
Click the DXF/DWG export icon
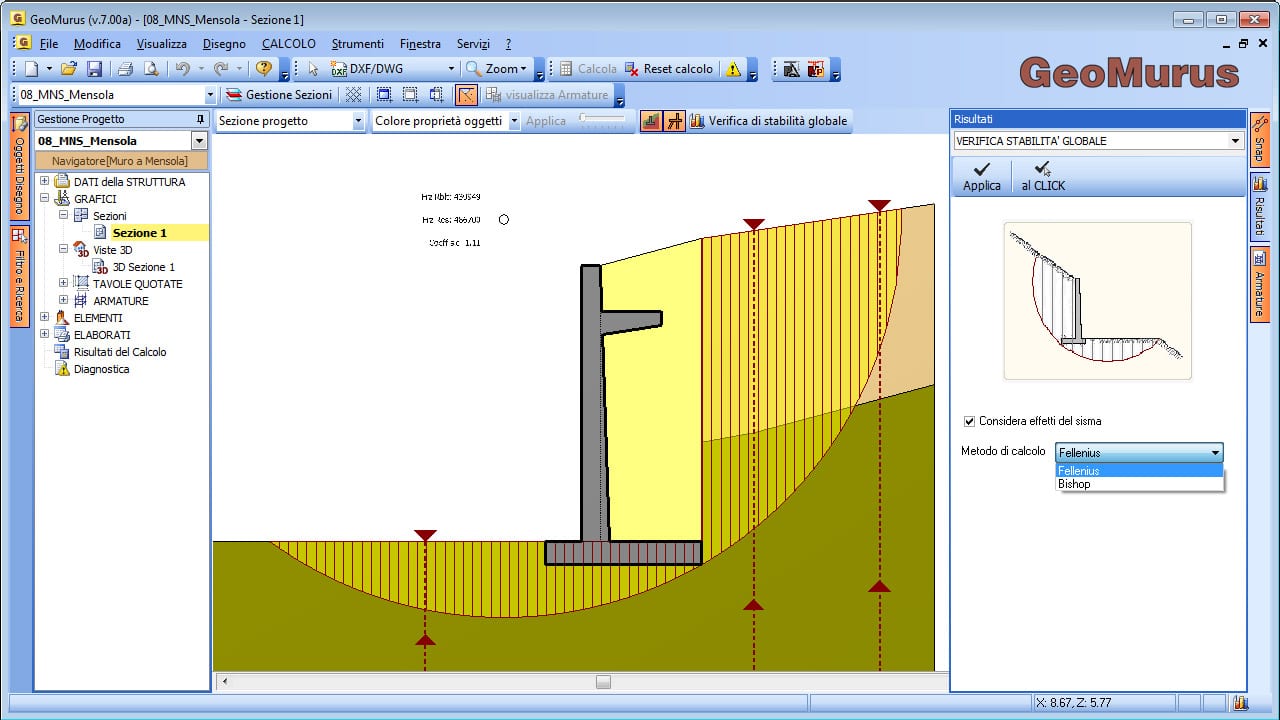[339, 69]
